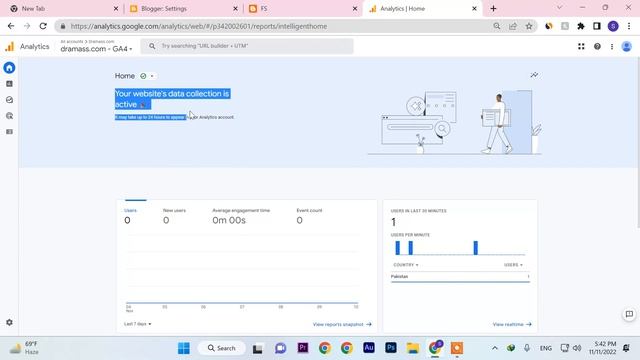This screenshot has width=640, height=360.
Task: Open a new browser tab
Action: tap(493, 8)
